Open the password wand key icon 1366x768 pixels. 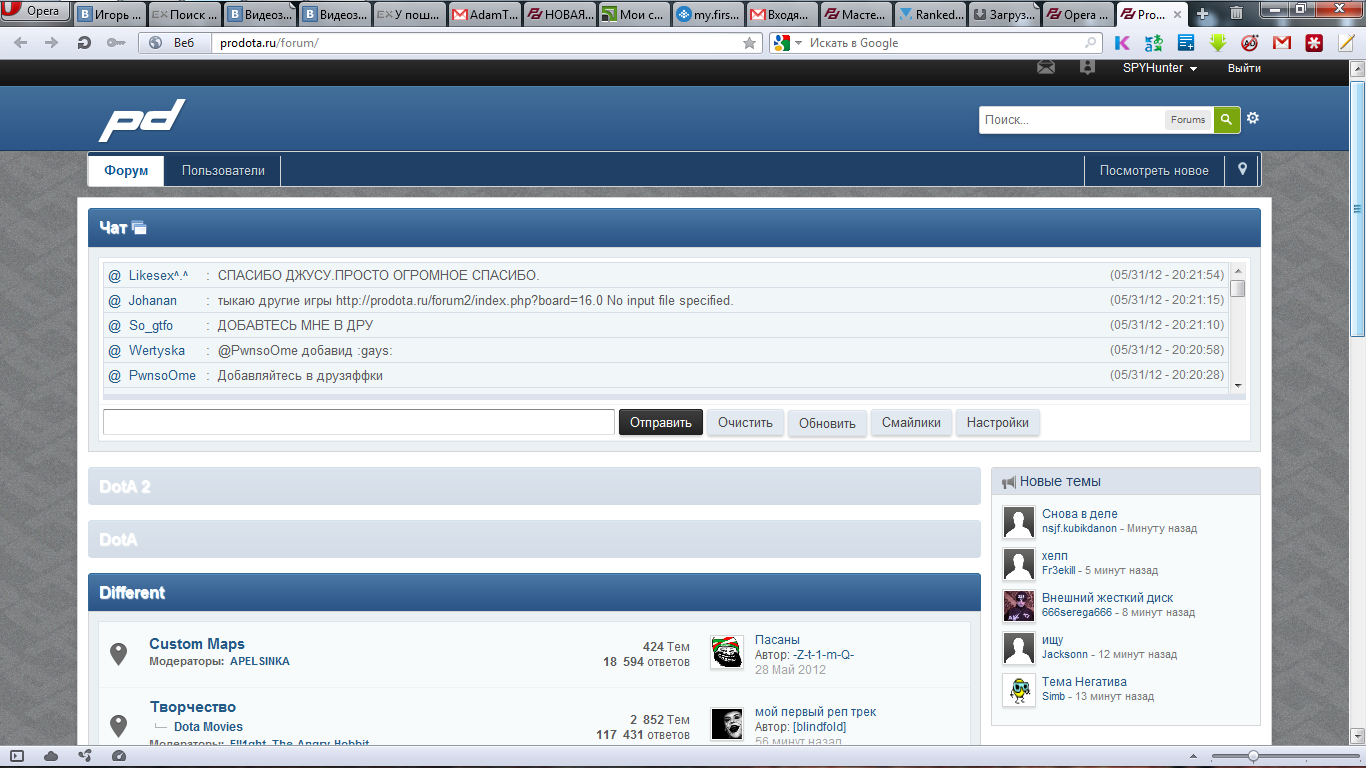116,43
